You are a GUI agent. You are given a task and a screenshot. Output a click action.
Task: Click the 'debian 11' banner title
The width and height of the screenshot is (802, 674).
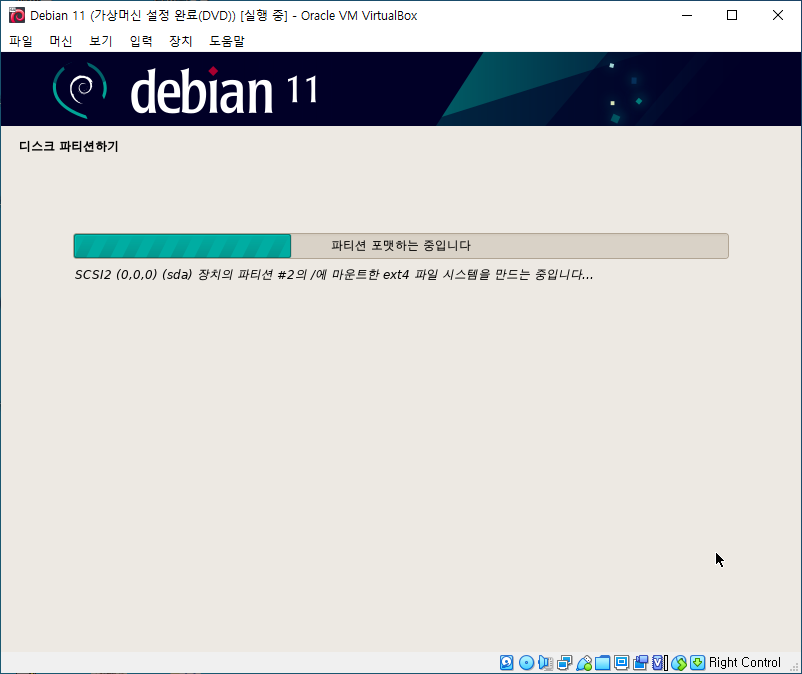click(224, 91)
